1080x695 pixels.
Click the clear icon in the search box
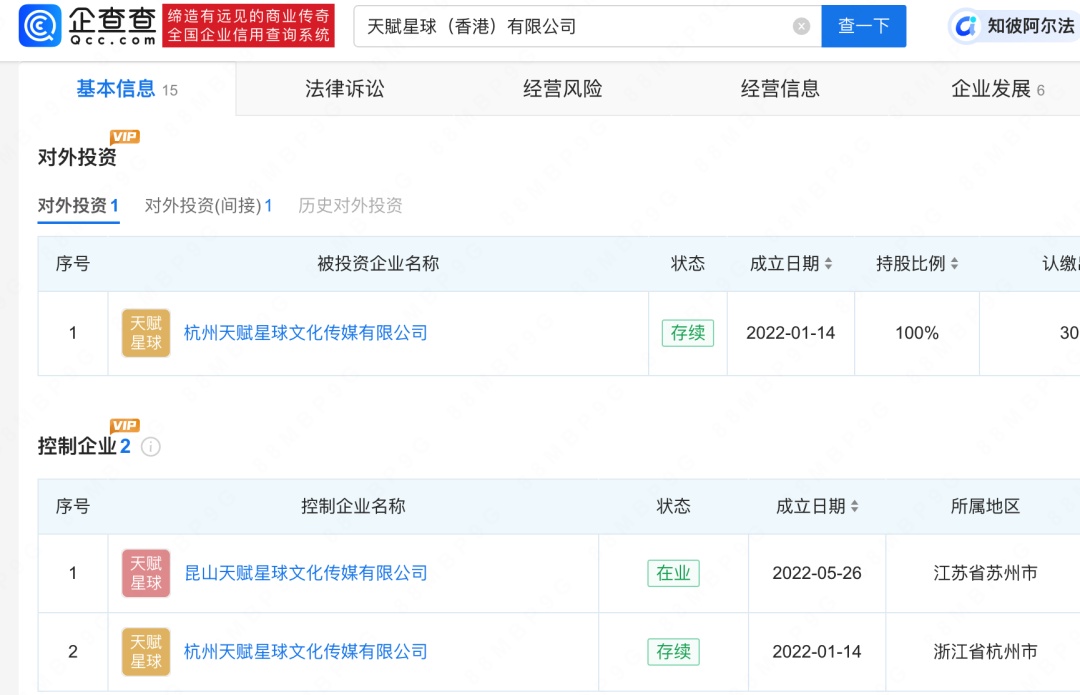[800, 27]
